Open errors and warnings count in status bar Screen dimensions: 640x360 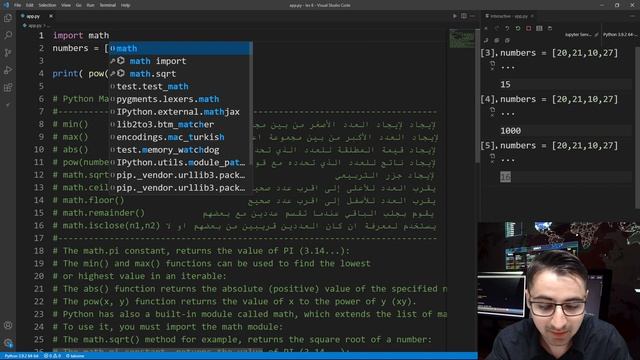tap(52, 356)
